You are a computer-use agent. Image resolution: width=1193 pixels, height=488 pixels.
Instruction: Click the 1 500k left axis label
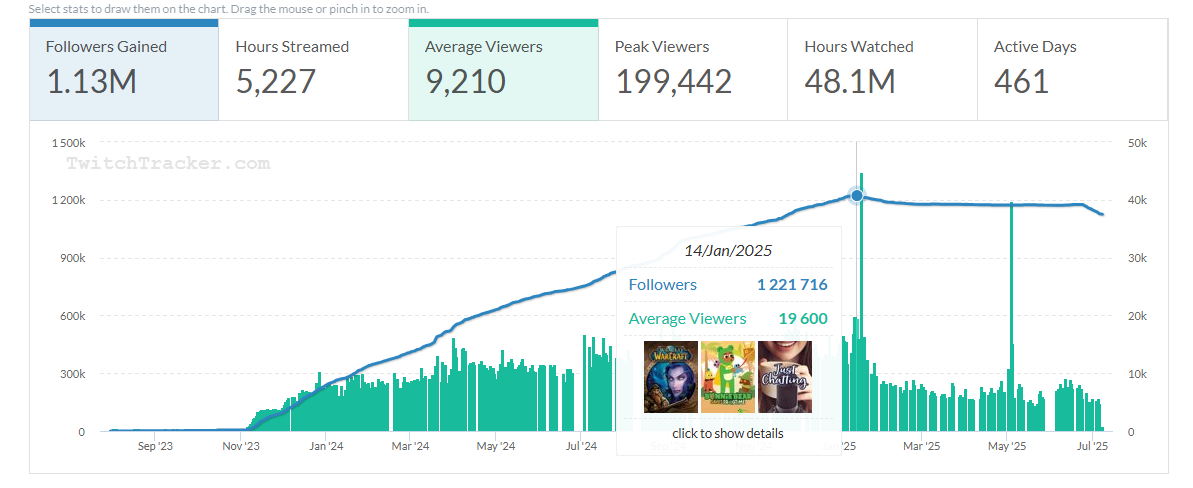pyautogui.click(x=68, y=143)
